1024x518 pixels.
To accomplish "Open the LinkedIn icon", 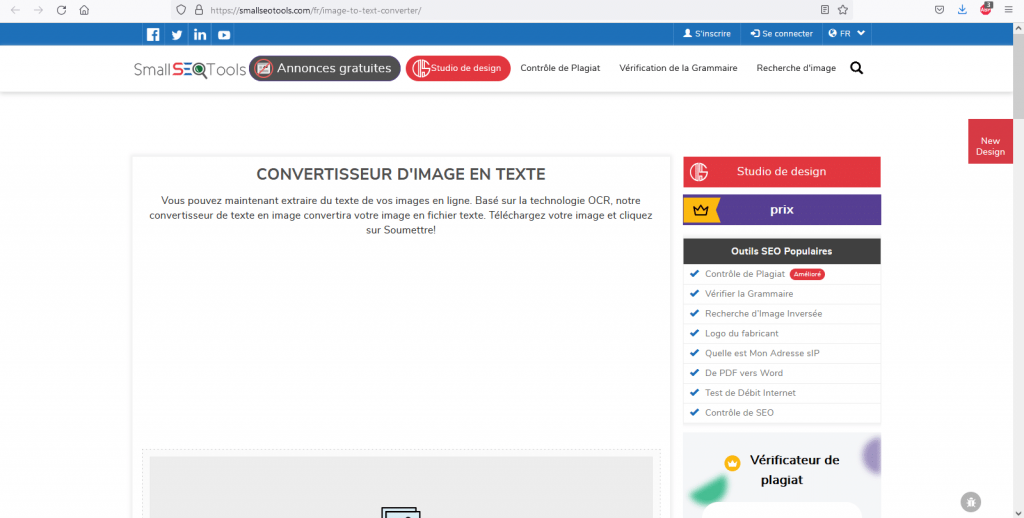I will (200, 34).
